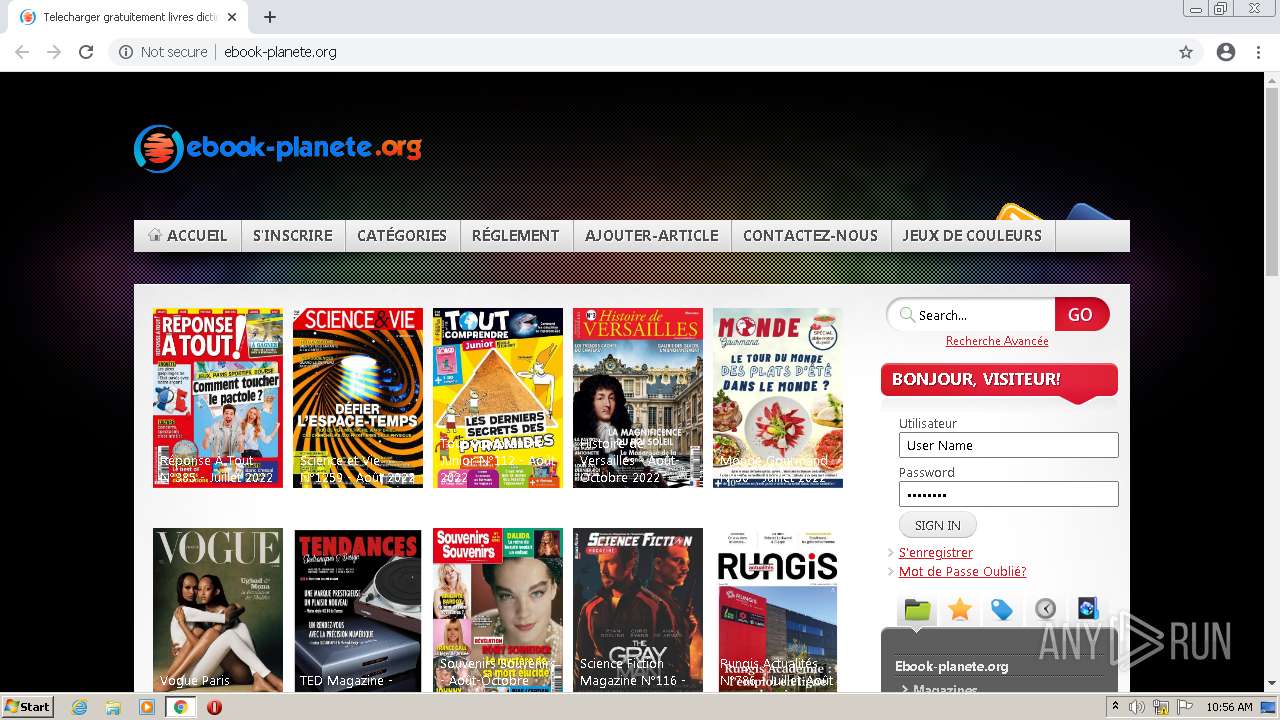Open the CONTACTEZ-NOUS page
This screenshot has height=720, width=1280.
coord(810,236)
